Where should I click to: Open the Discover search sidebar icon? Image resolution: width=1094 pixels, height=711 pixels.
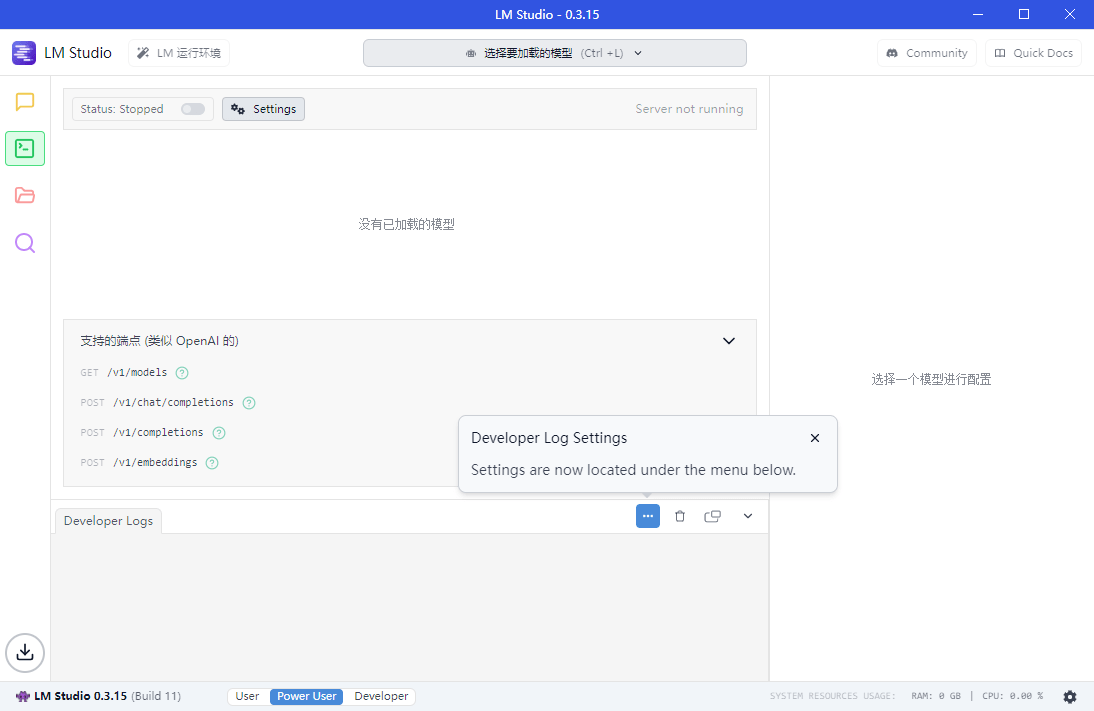click(25, 243)
